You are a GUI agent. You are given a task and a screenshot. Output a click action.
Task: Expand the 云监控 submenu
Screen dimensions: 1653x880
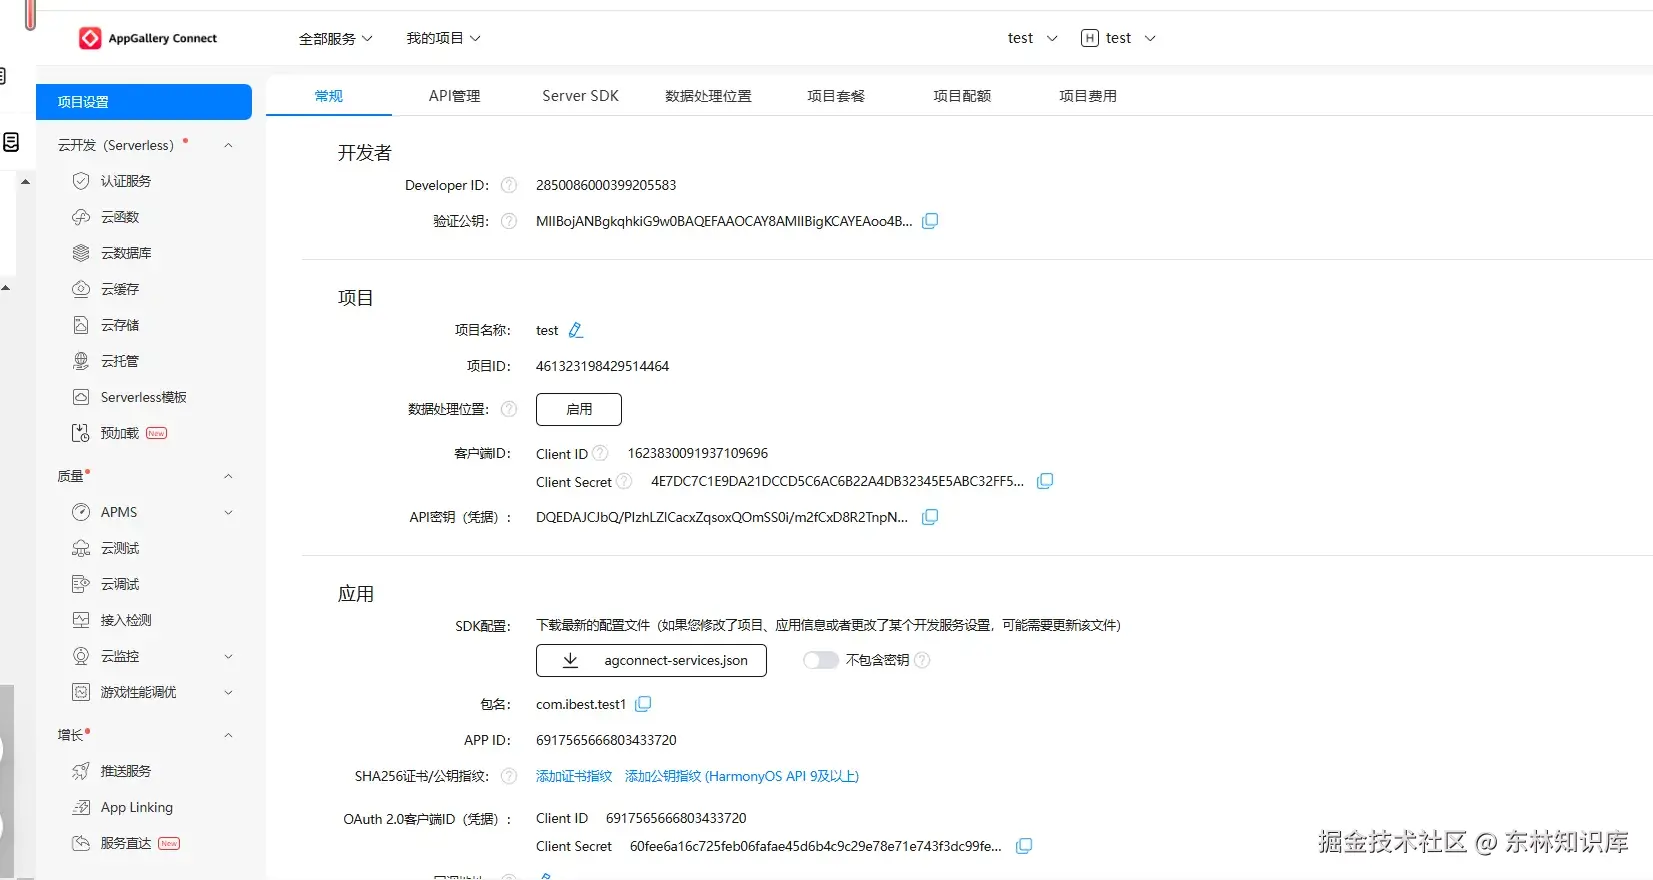pos(228,656)
